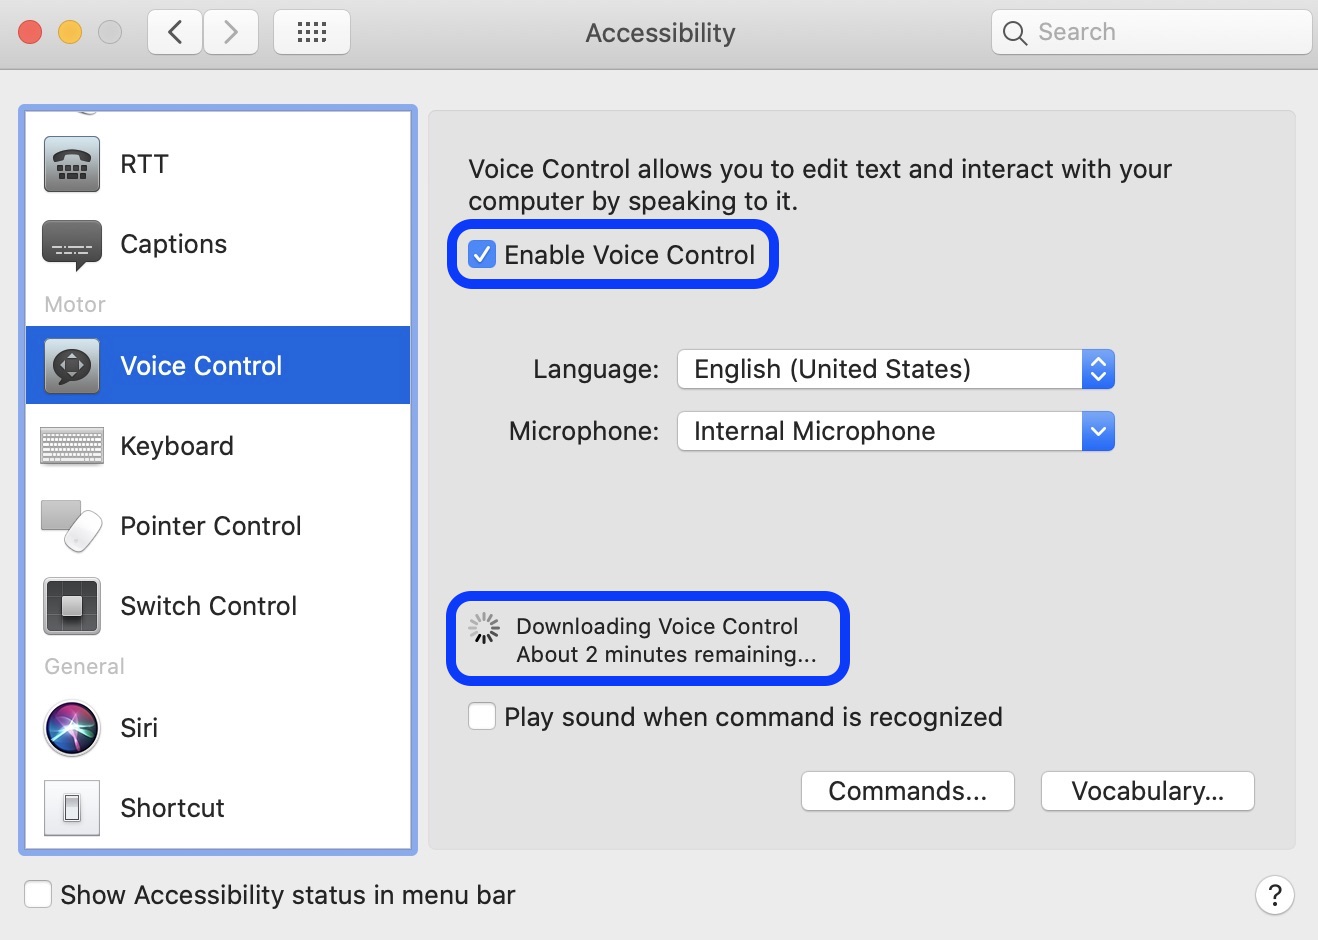The image size is (1318, 940).
Task: Navigate forward with the right arrow
Action: [x=231, y=31]
